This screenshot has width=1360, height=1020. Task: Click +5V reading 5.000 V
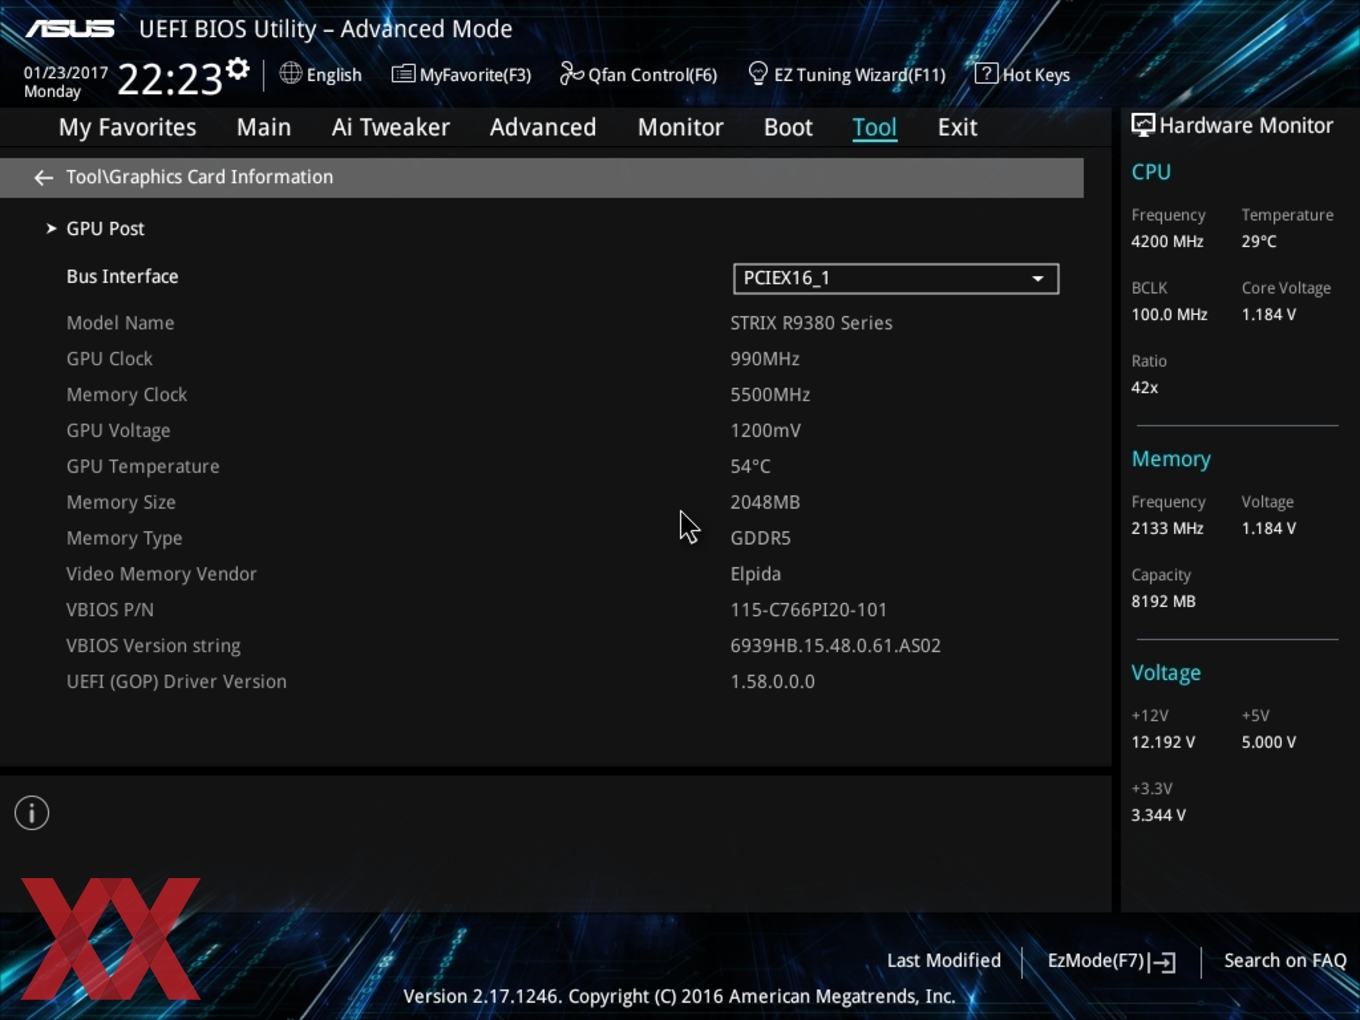click(1269, 743)
